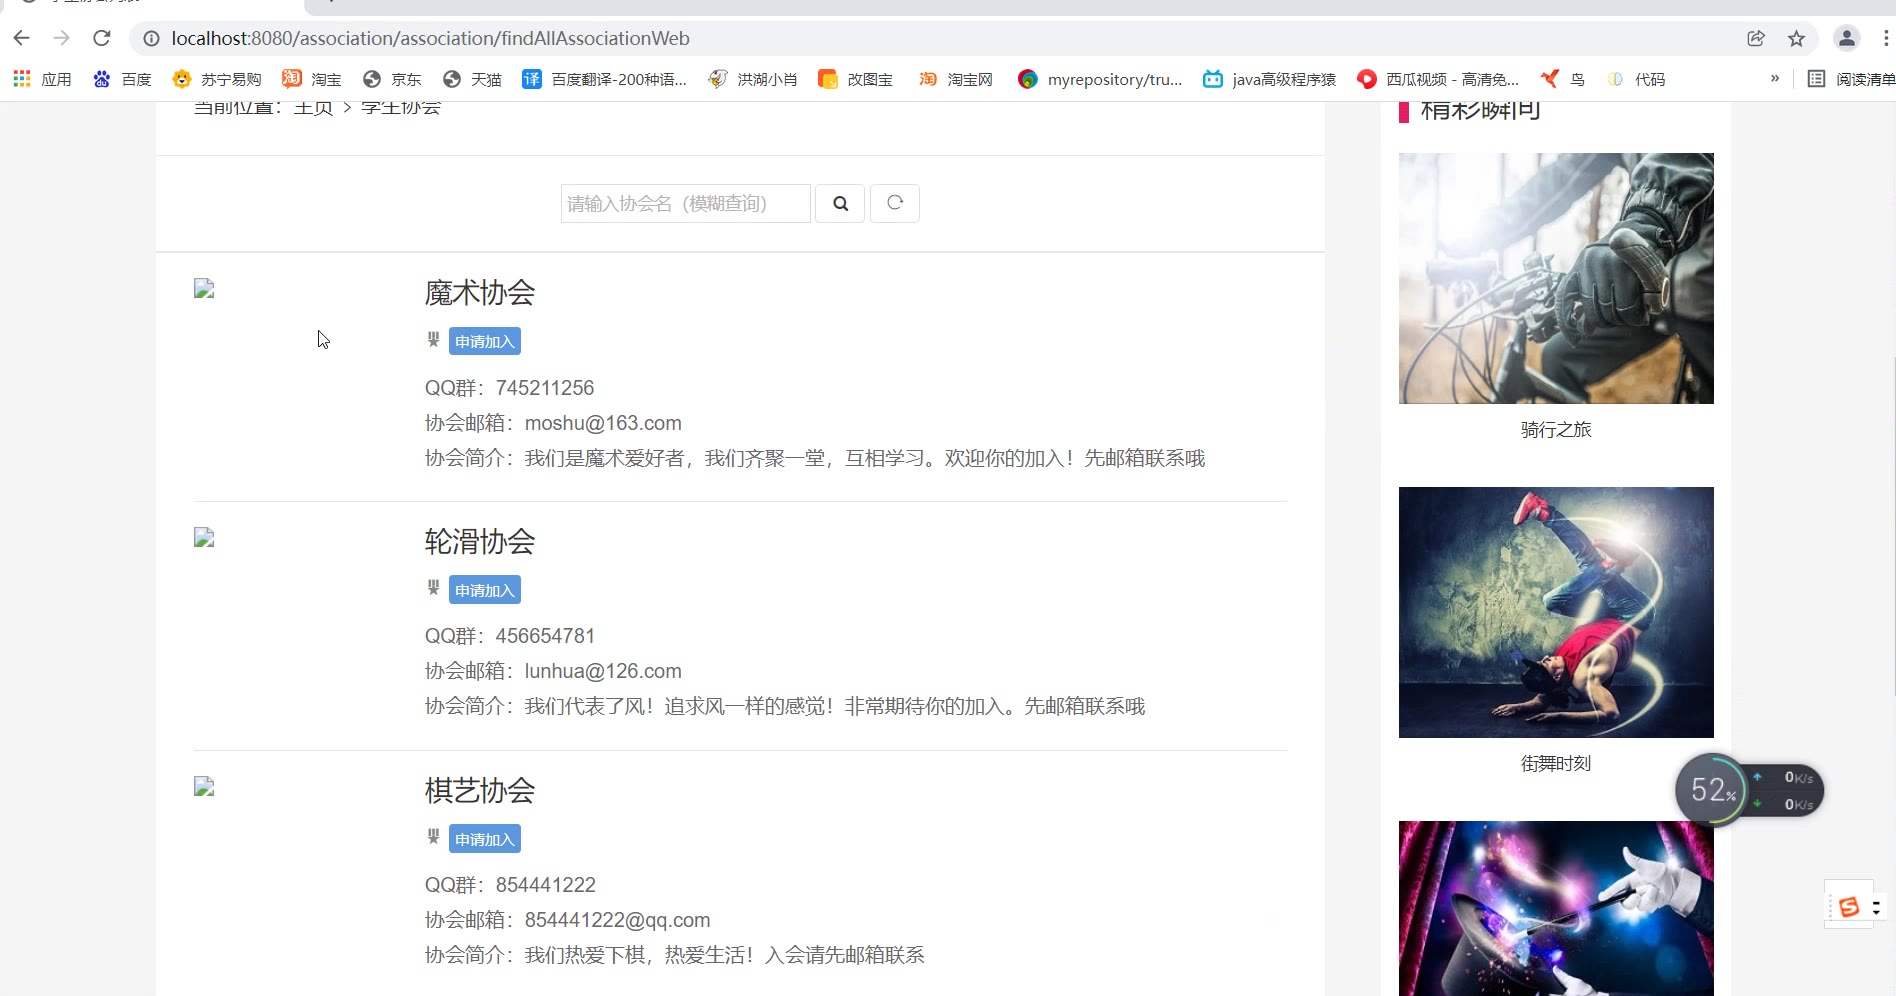1896x996 pixels.
Task: Open the 鸟 bookmark
Action: click(x=1563, y=79)
